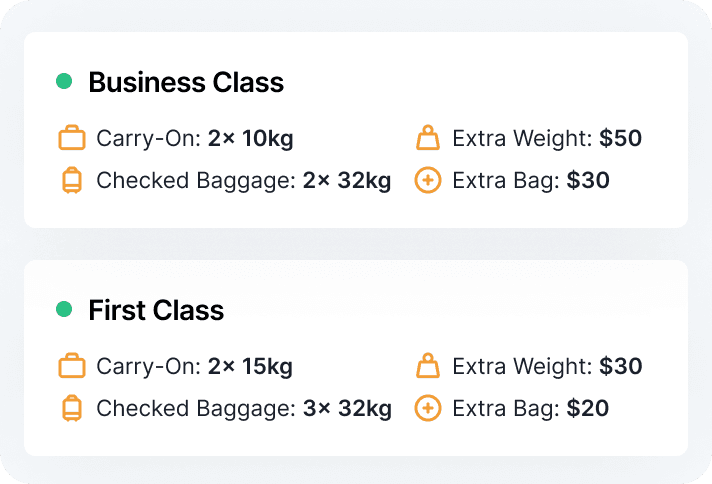The height and width of the screenshot is (484, 712).
Task: Click Checked Baggage 2× 32kg text
Action: [x=244, y=181]
